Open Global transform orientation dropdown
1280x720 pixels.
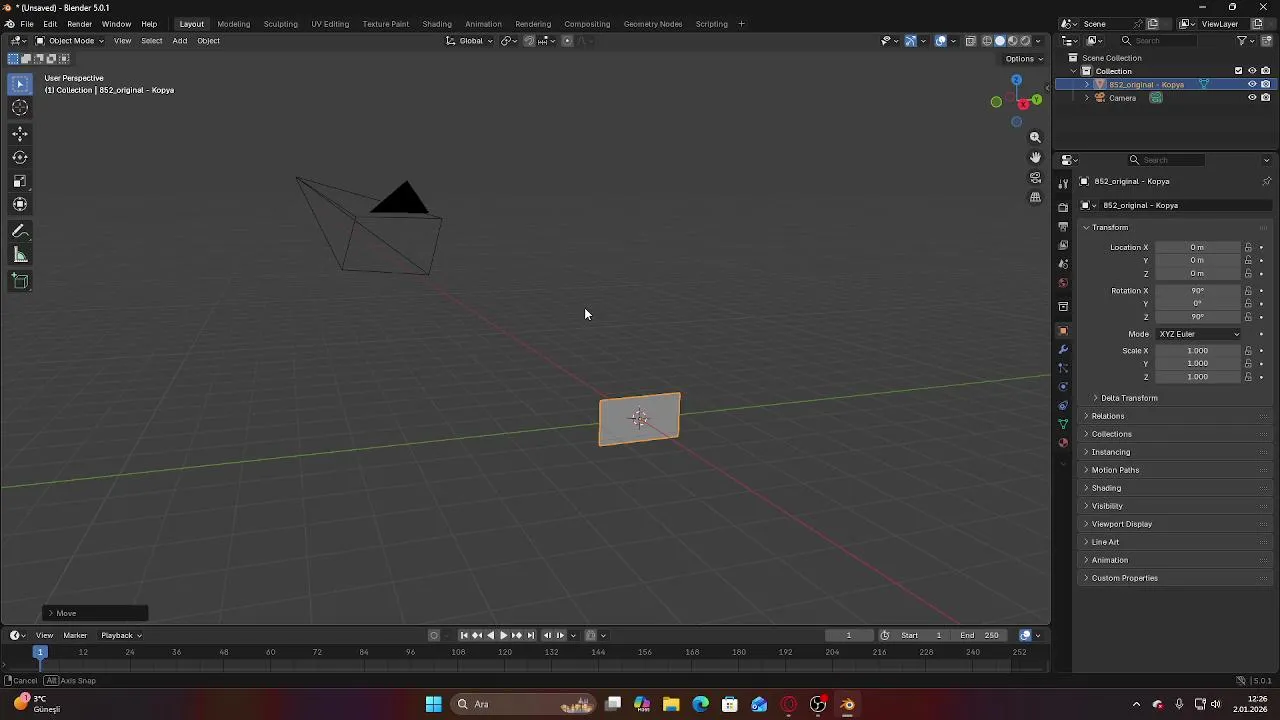[x=469, y=41]
